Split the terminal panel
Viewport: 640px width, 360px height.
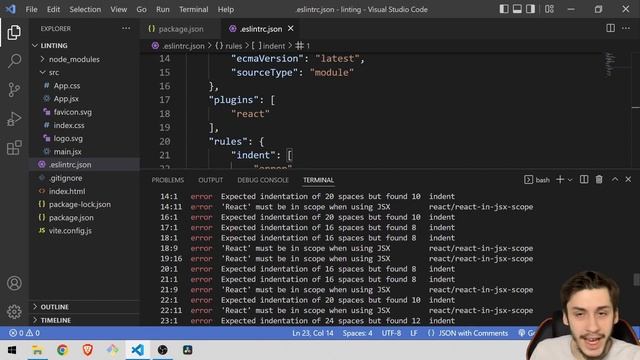584,180
